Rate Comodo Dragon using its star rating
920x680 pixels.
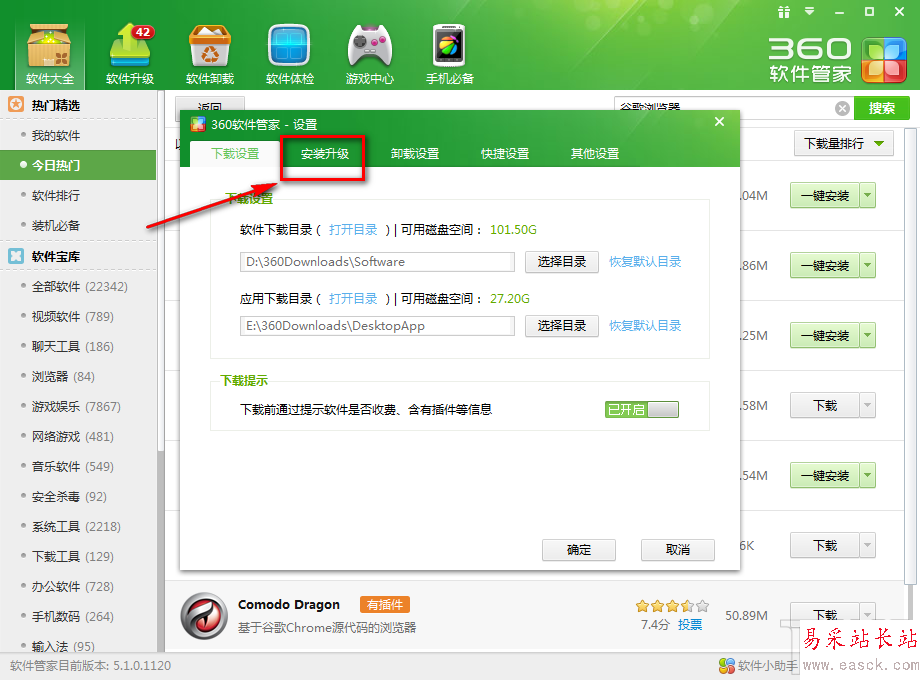(x=671, y=605)
